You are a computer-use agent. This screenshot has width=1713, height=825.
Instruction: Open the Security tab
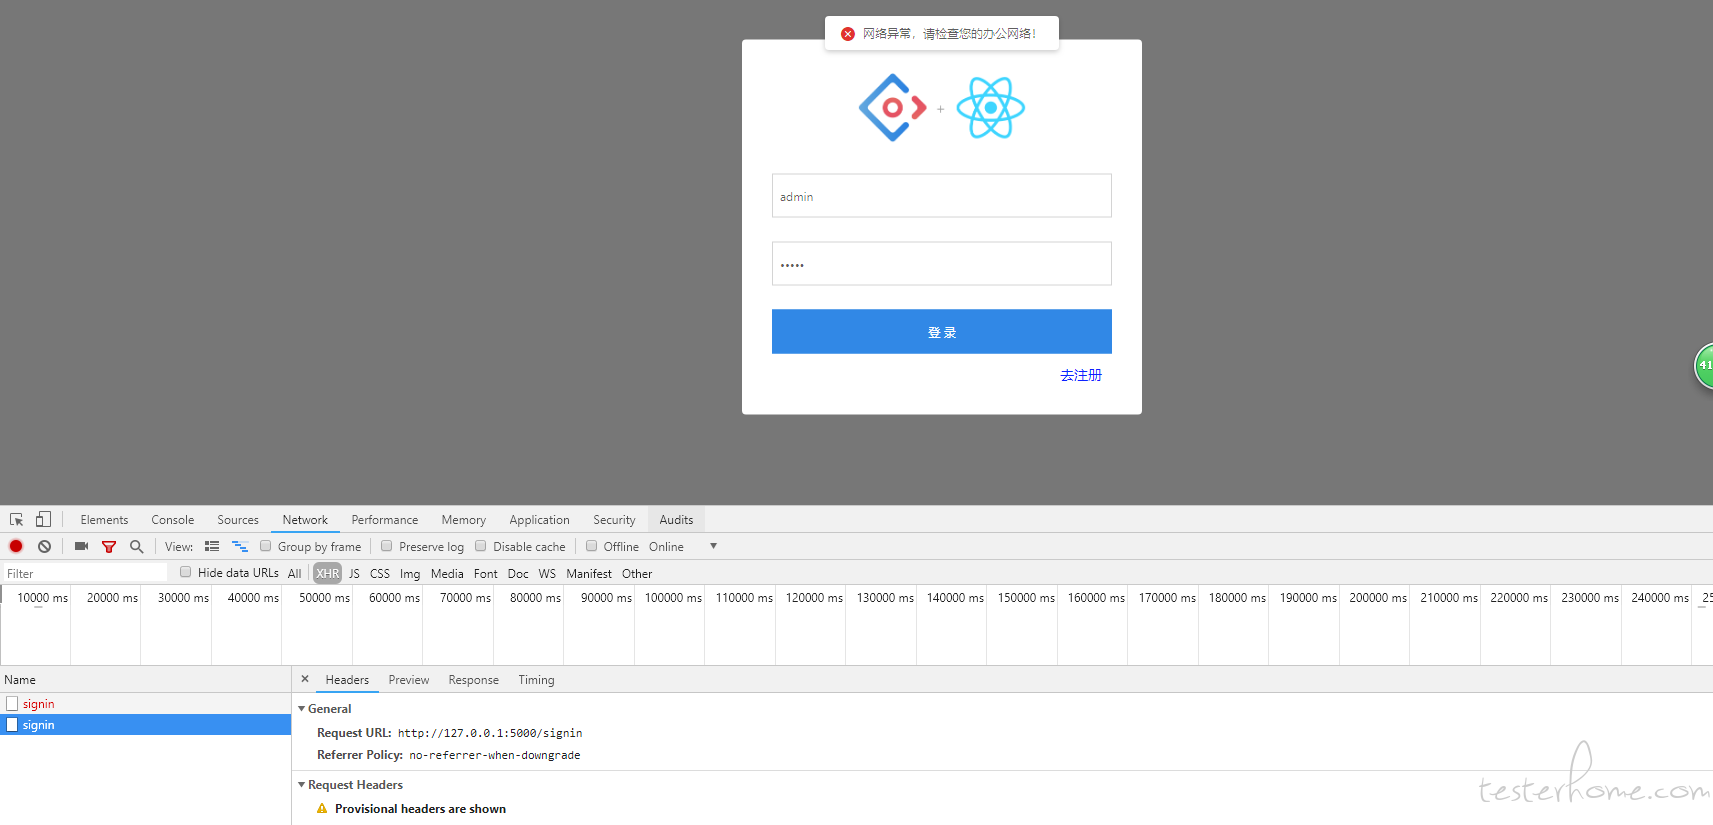[x=614, y=520]
